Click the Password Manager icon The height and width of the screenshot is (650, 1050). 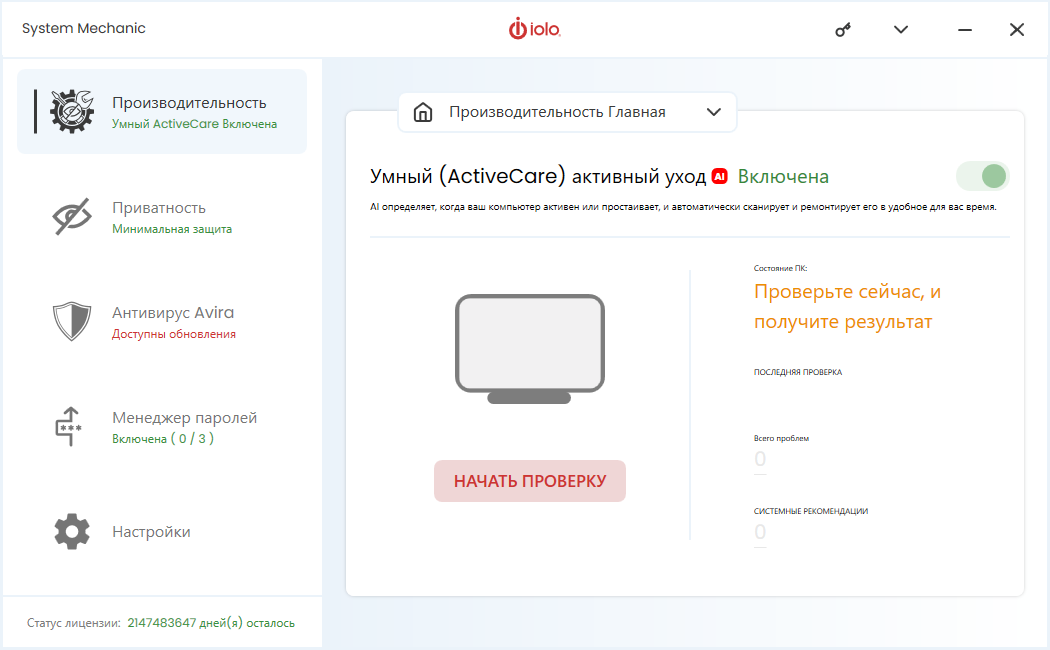tap(69, 427)
